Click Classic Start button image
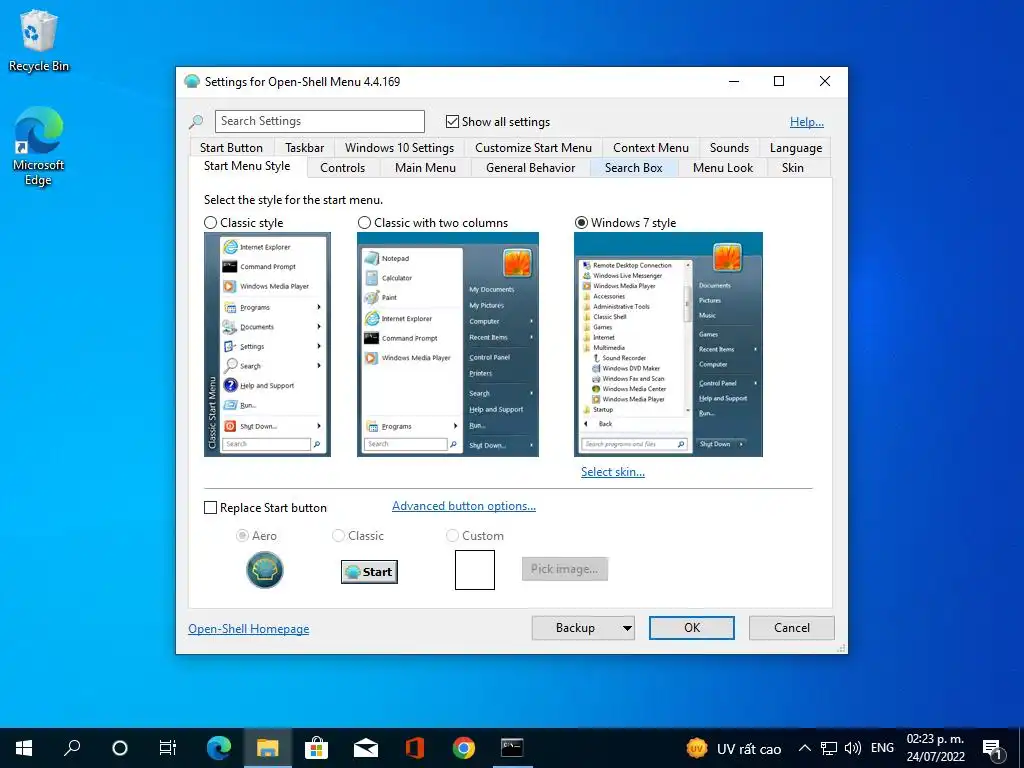Image resolution: width=1024 pixels, height=768 pixels. pyautogui.click(x=369, y=571)
